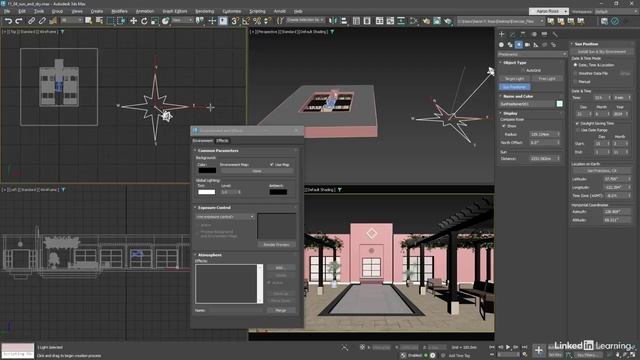The image size is (640, 360).
Task: Open the Modifiers menu
Action: (x=120, y=11)
